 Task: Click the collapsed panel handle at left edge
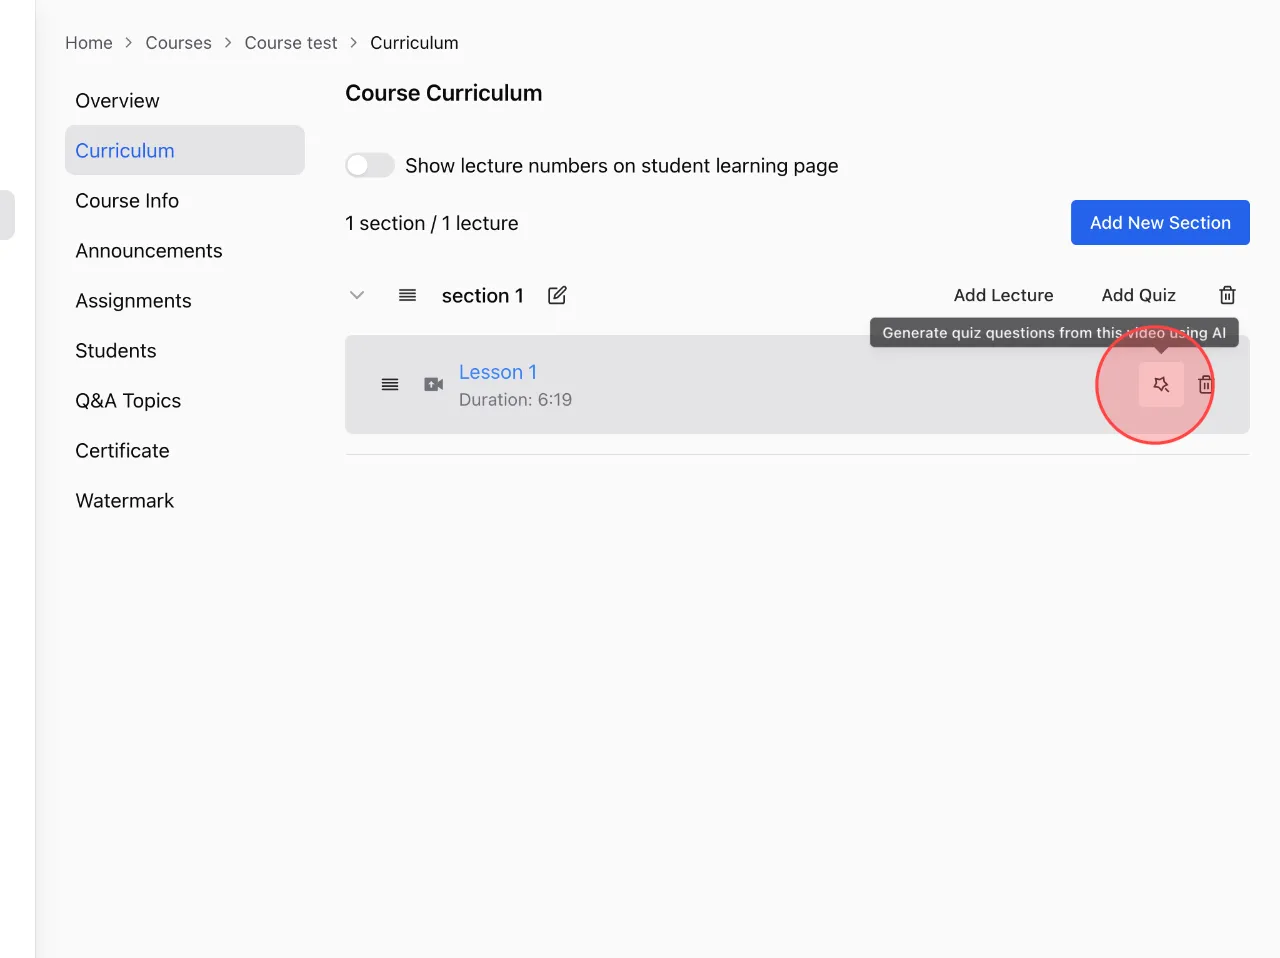7,215
